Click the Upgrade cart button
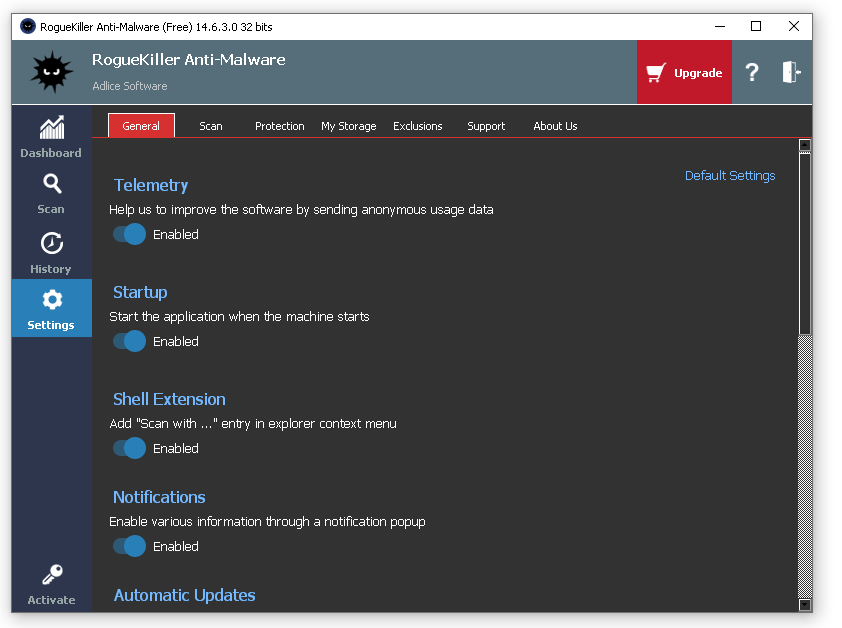 coord(684,72)
